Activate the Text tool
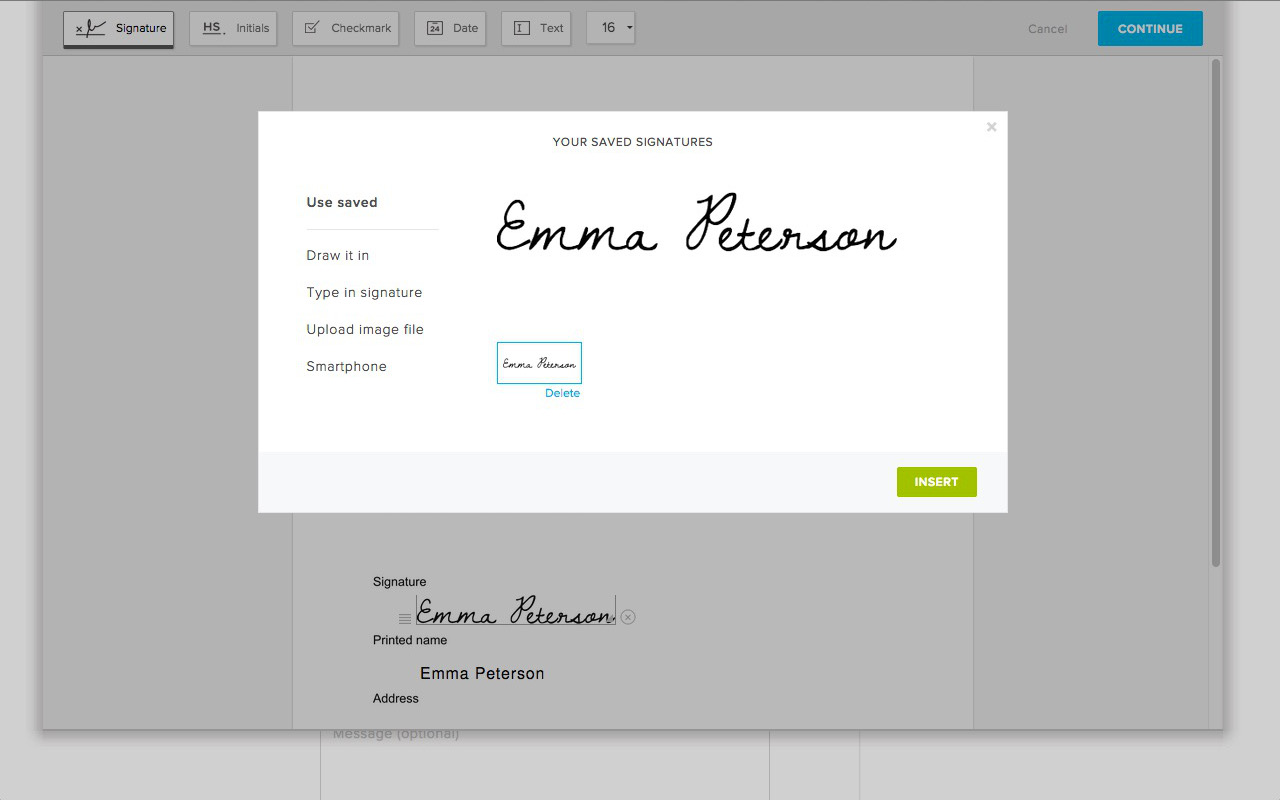Image resolution: width=1280 pixels, height=800 pixels. tap(536, 29)
